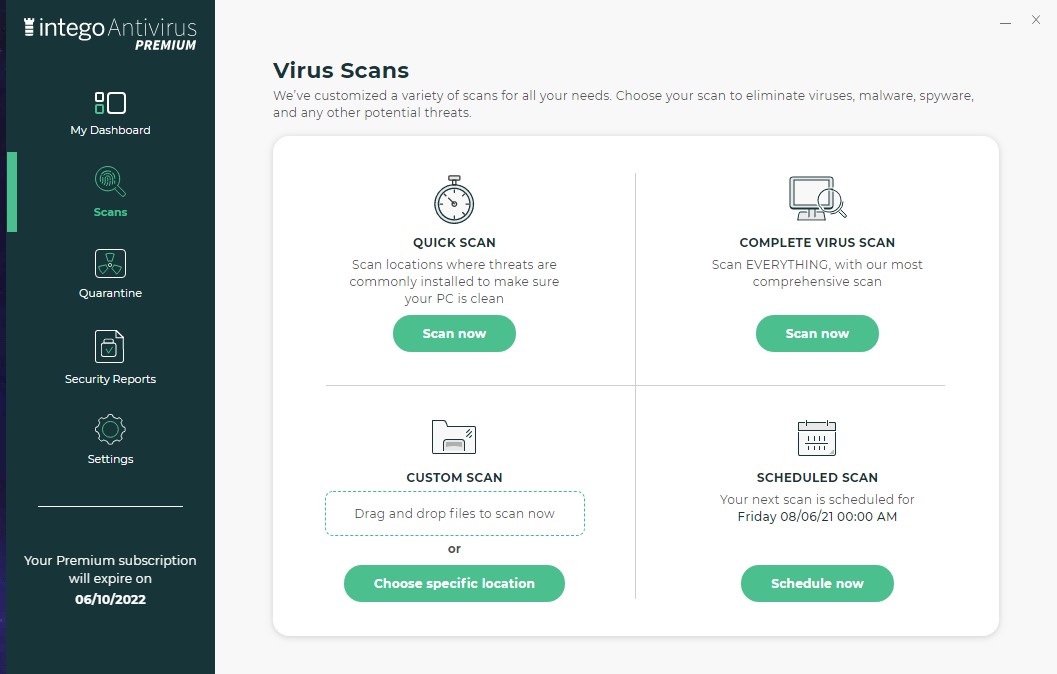Screen dimensions: 1057x674
Task: Click the Quarantine biohazard icon
Action: pos(110,264)
